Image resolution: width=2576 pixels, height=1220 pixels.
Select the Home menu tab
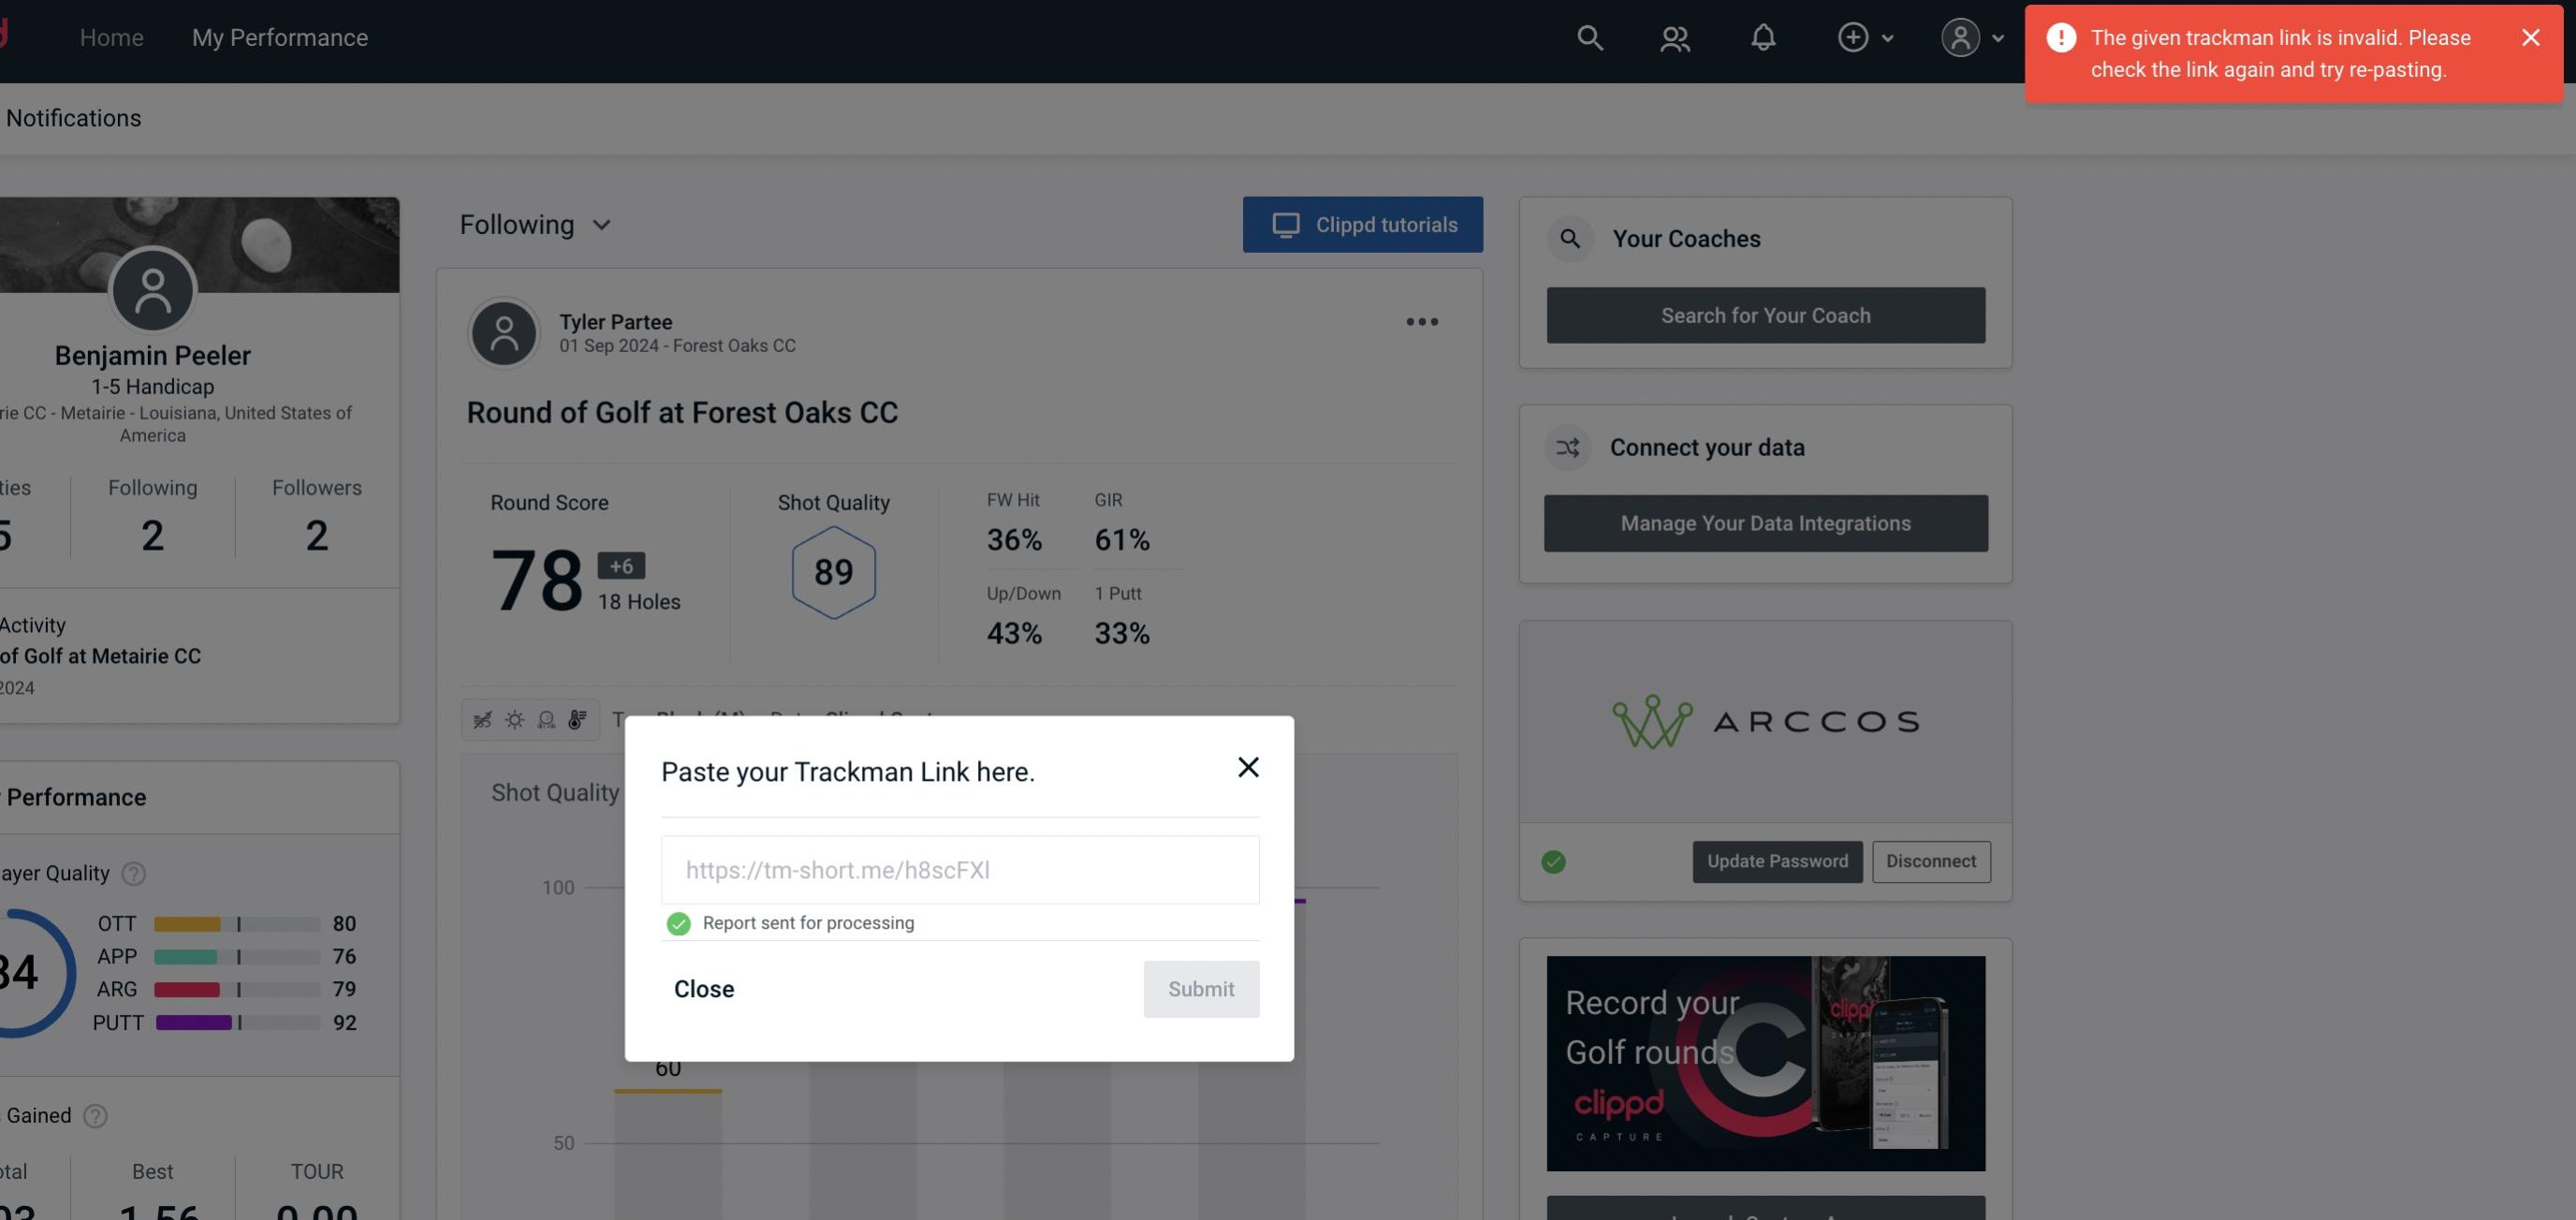(111, 37)
